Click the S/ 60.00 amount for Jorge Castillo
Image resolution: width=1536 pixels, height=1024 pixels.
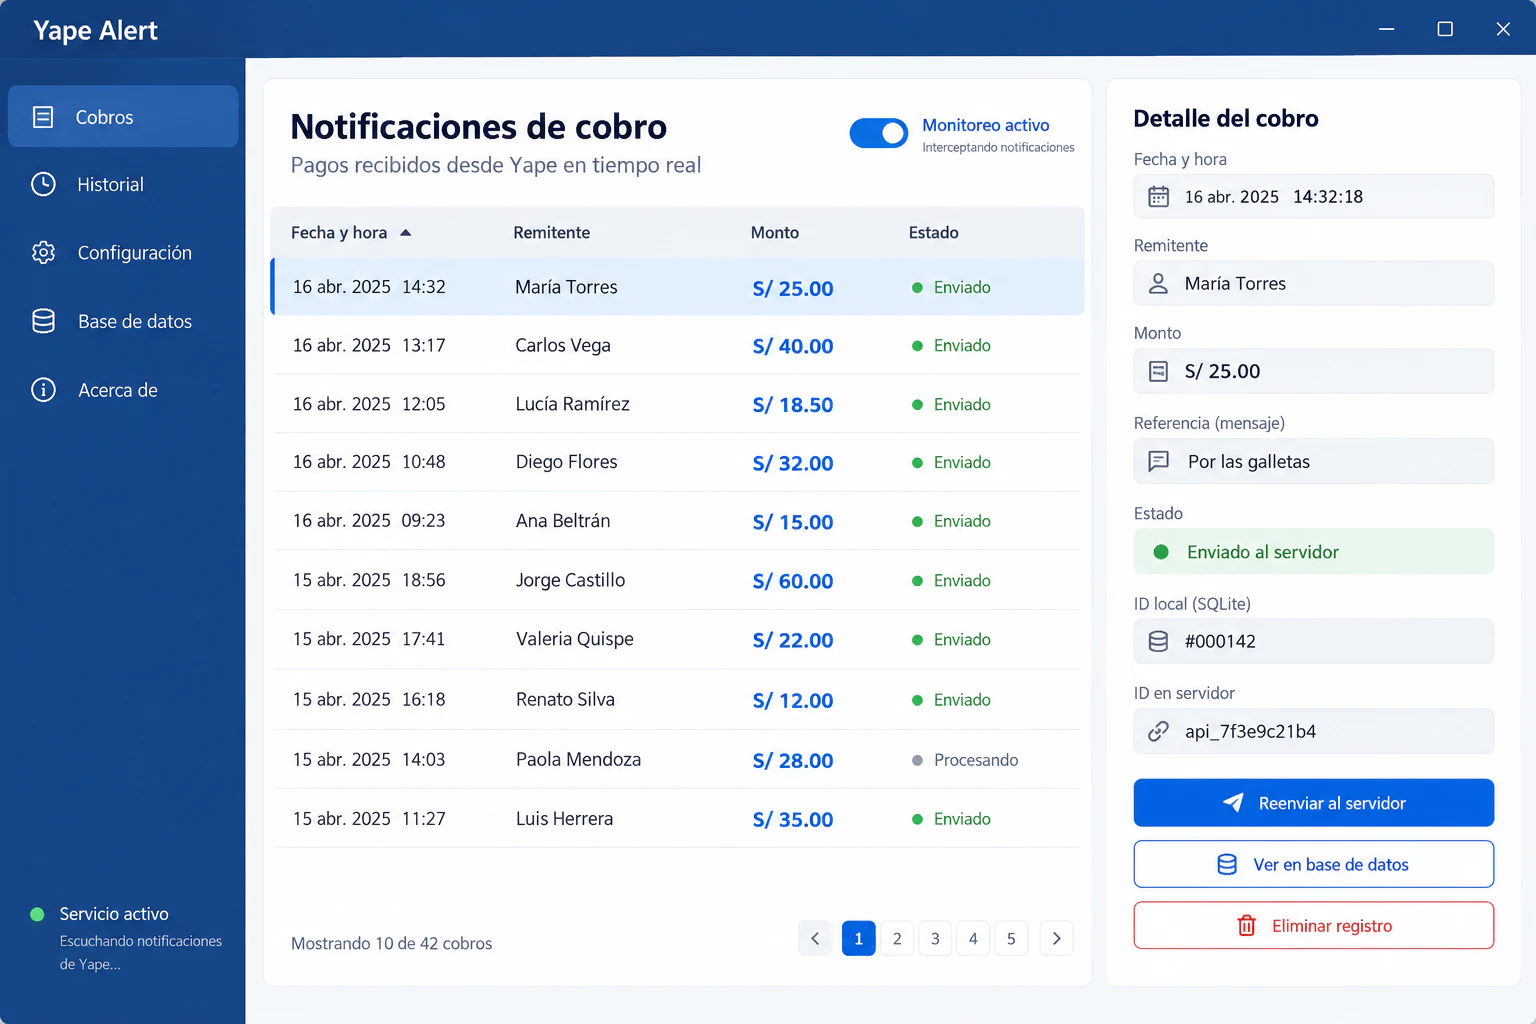pyautogui.click(x=792, y=581)
